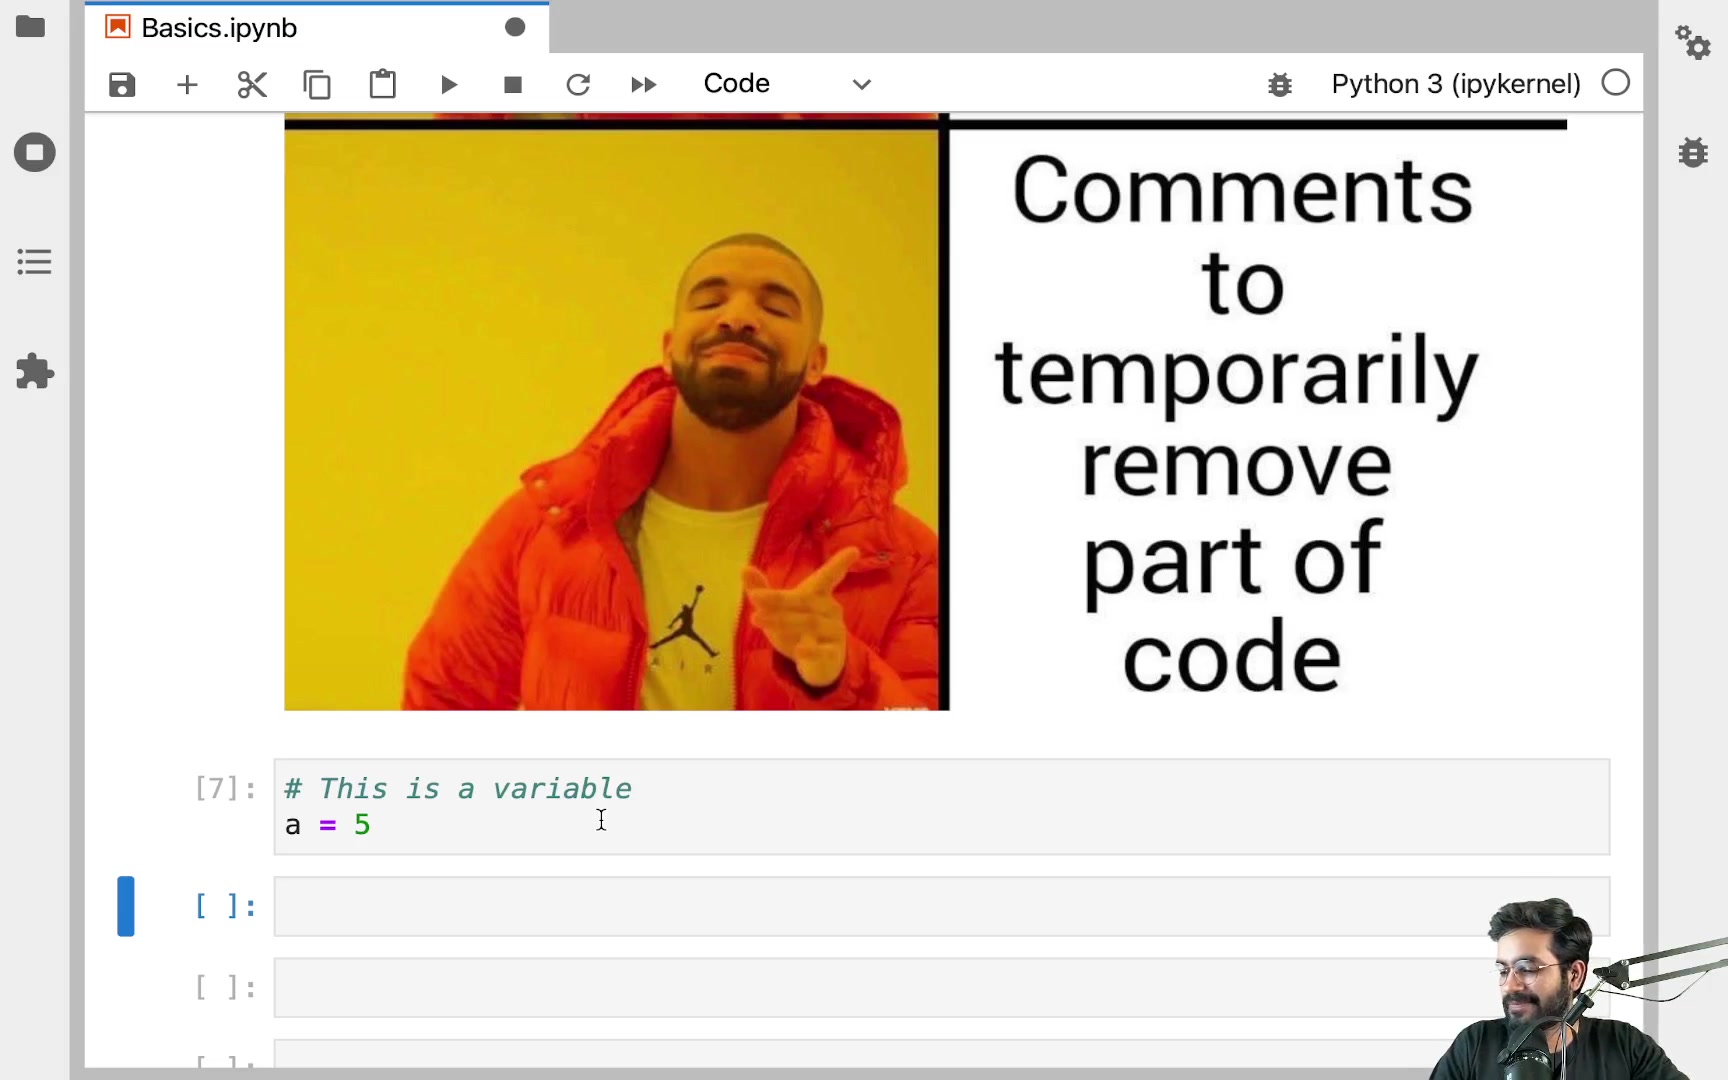Viewport: 1728px width, 1080px height.
Task: Focus the active empty code cell
Action: click(x=942, y=907)
